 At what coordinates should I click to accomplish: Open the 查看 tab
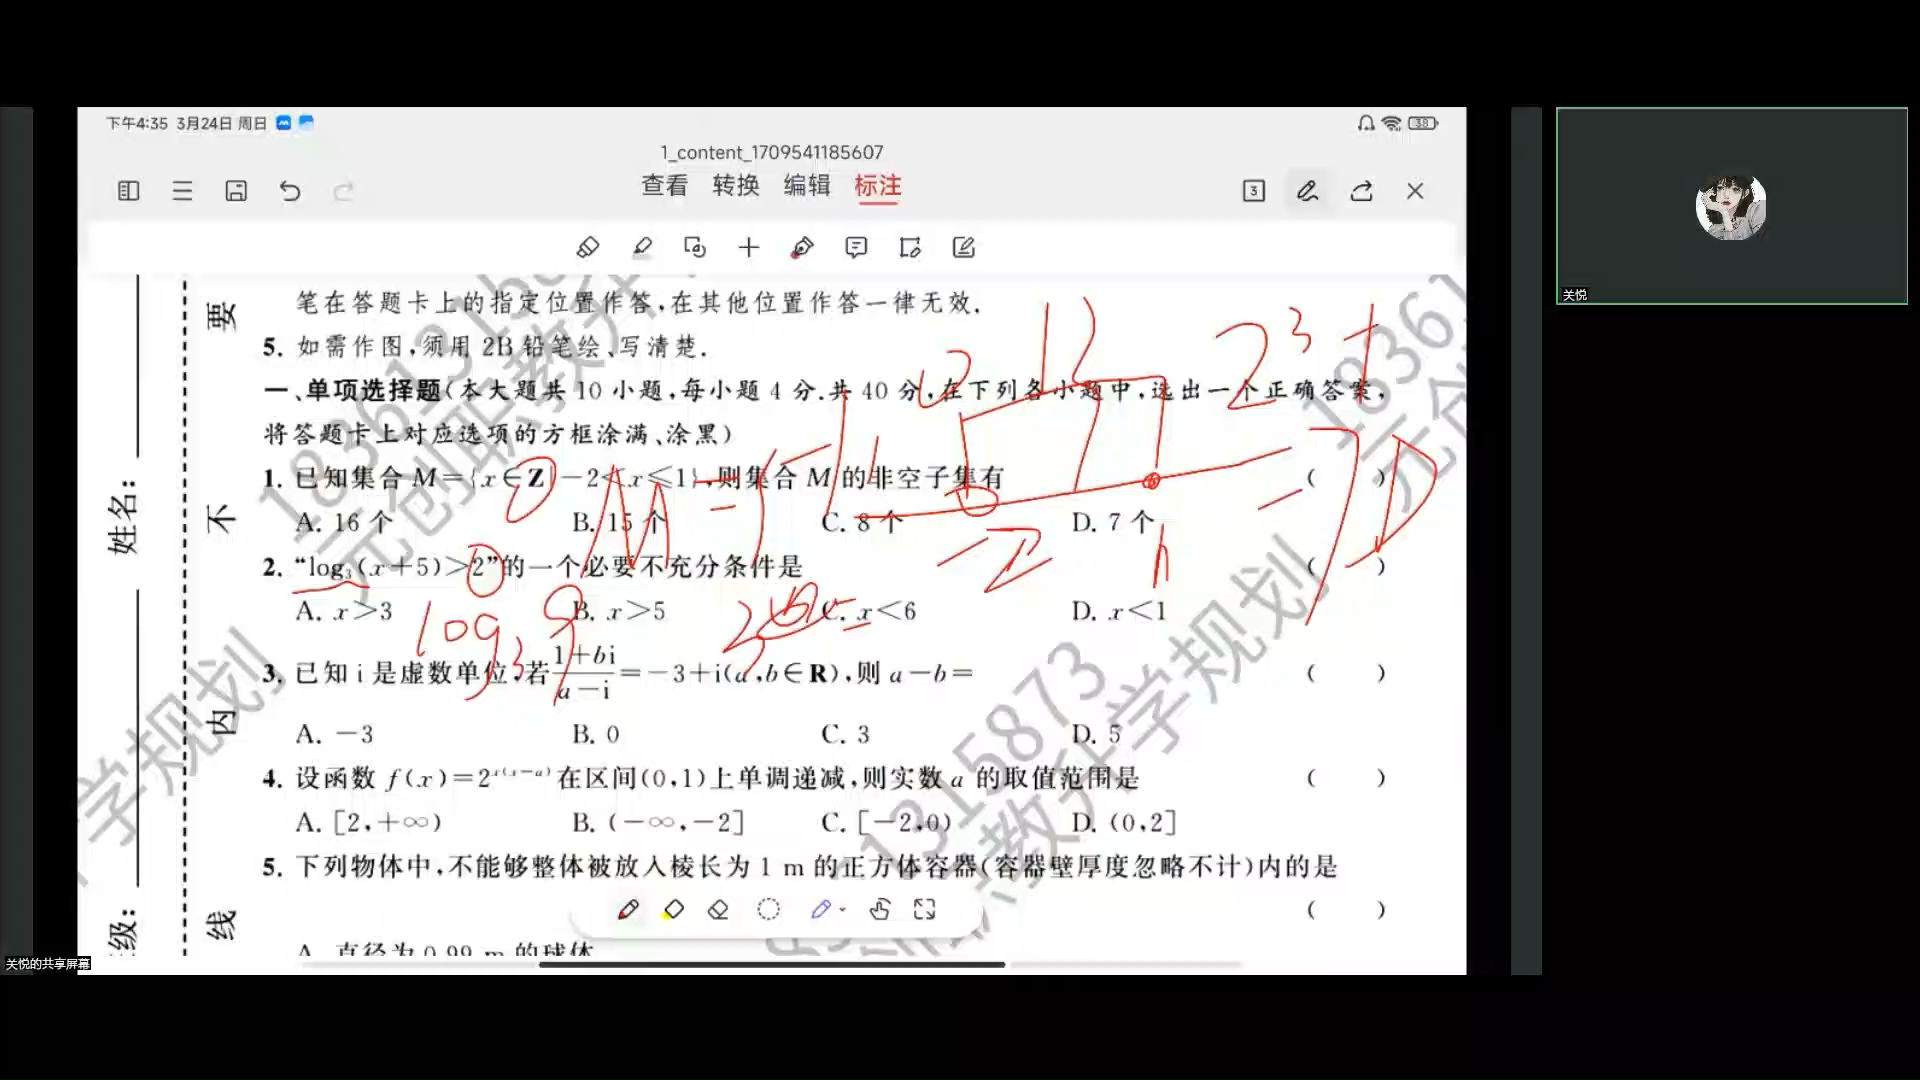665,186
